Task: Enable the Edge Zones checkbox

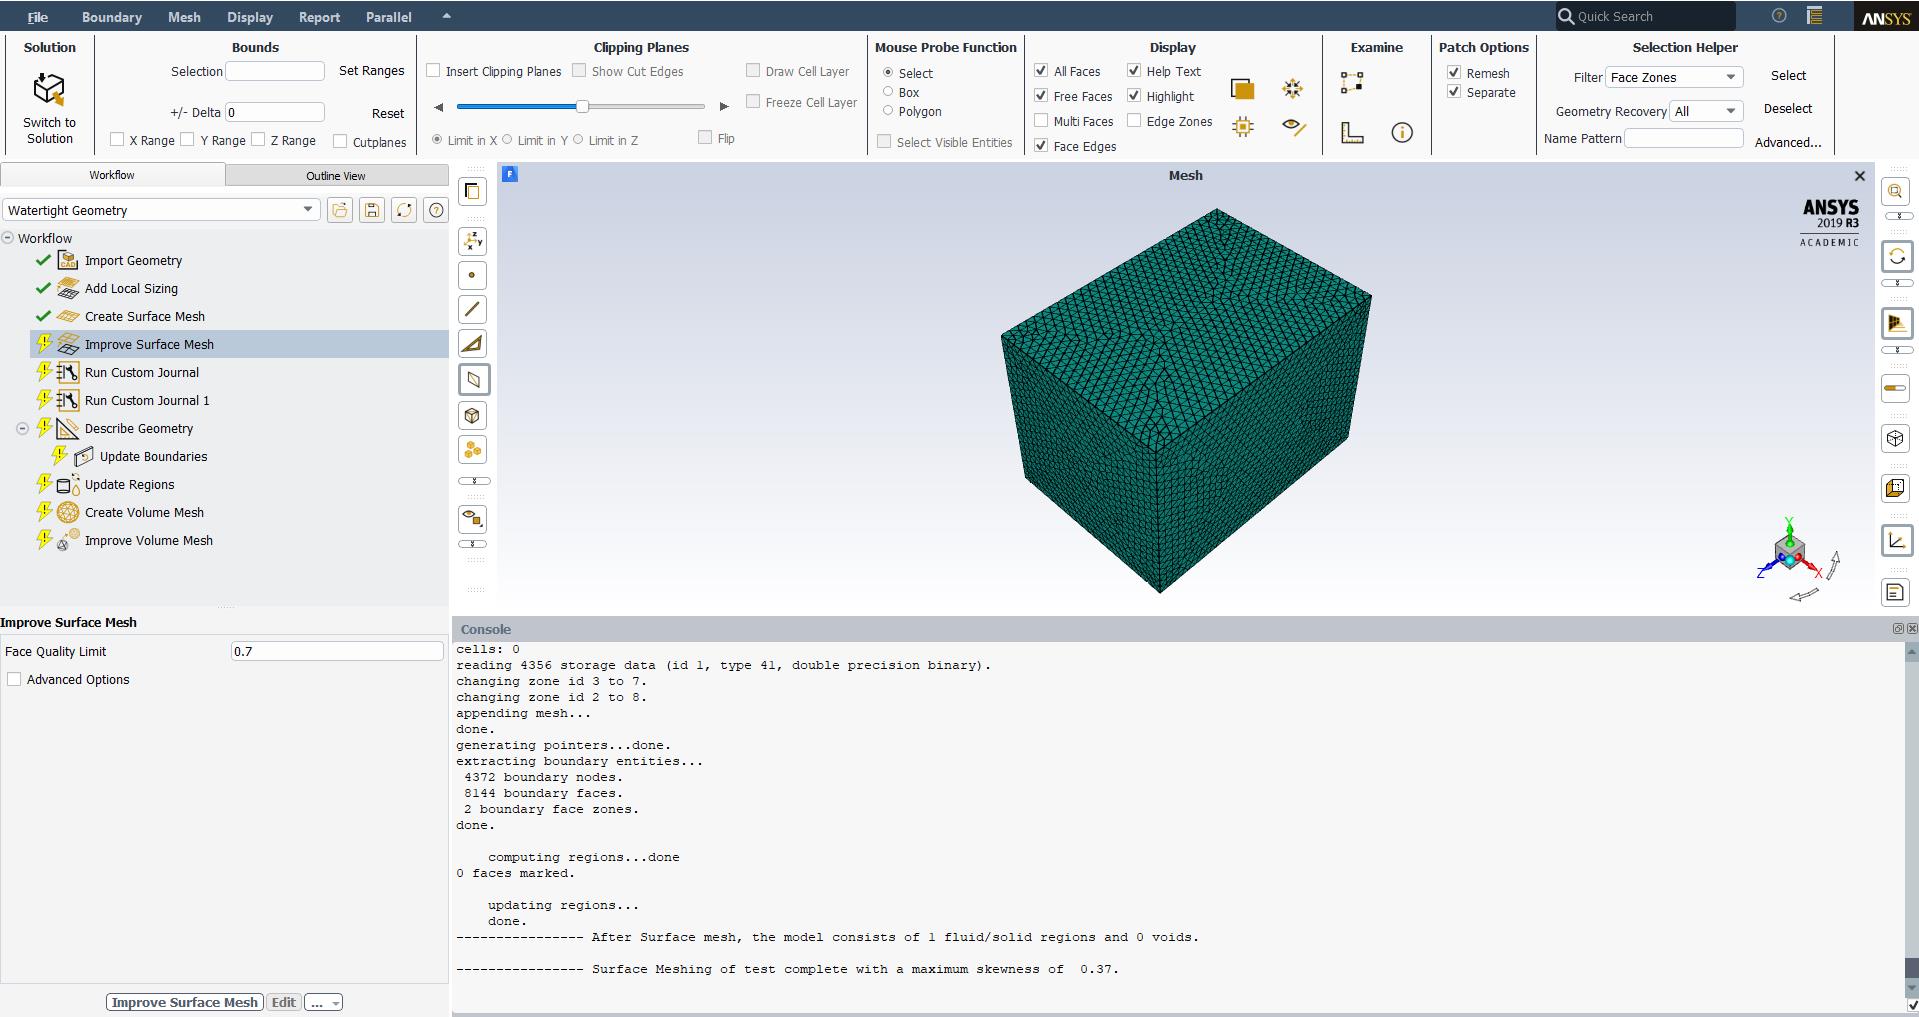Action: point(1134,120)
